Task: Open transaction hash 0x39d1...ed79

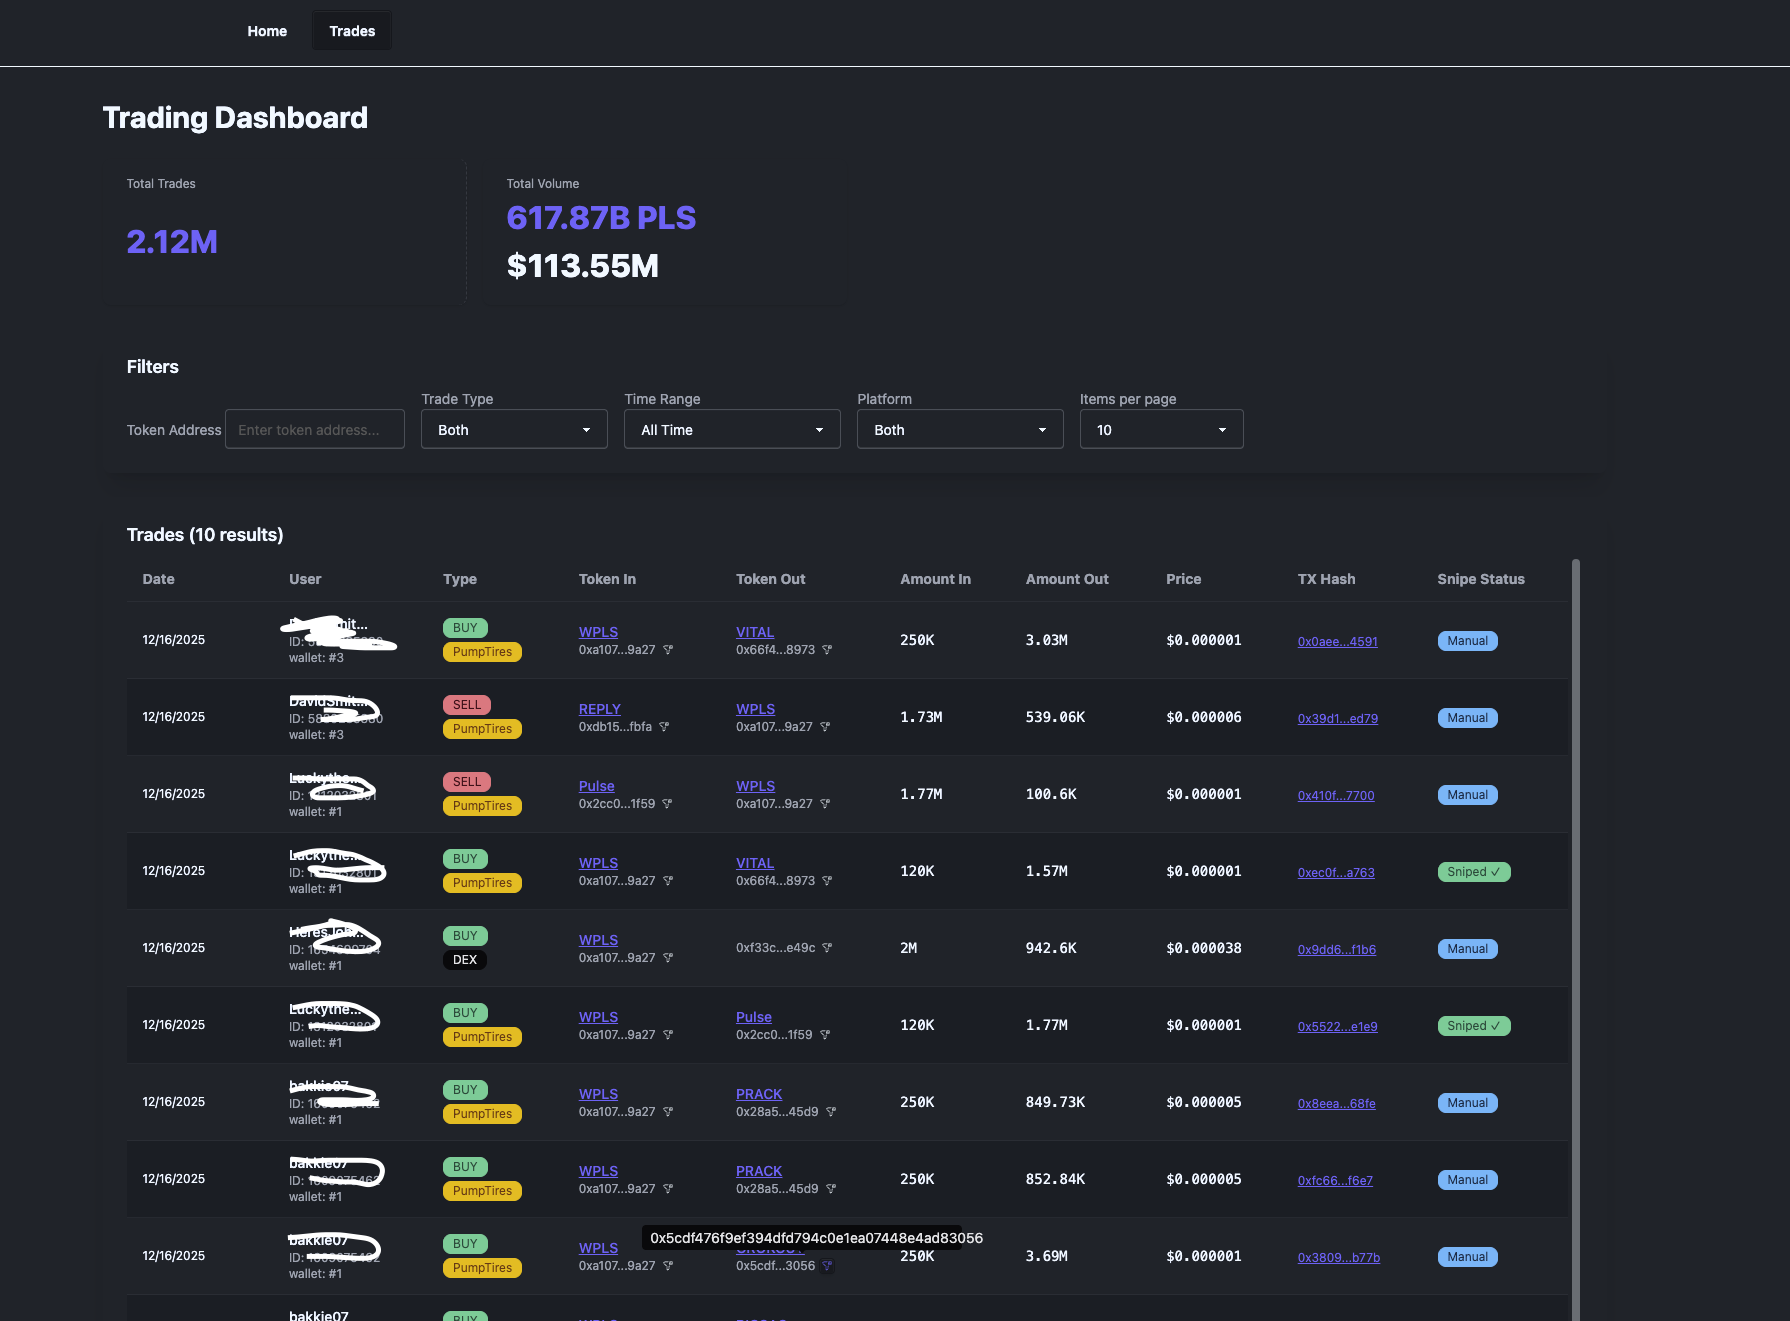Action: pos(1337,719)
